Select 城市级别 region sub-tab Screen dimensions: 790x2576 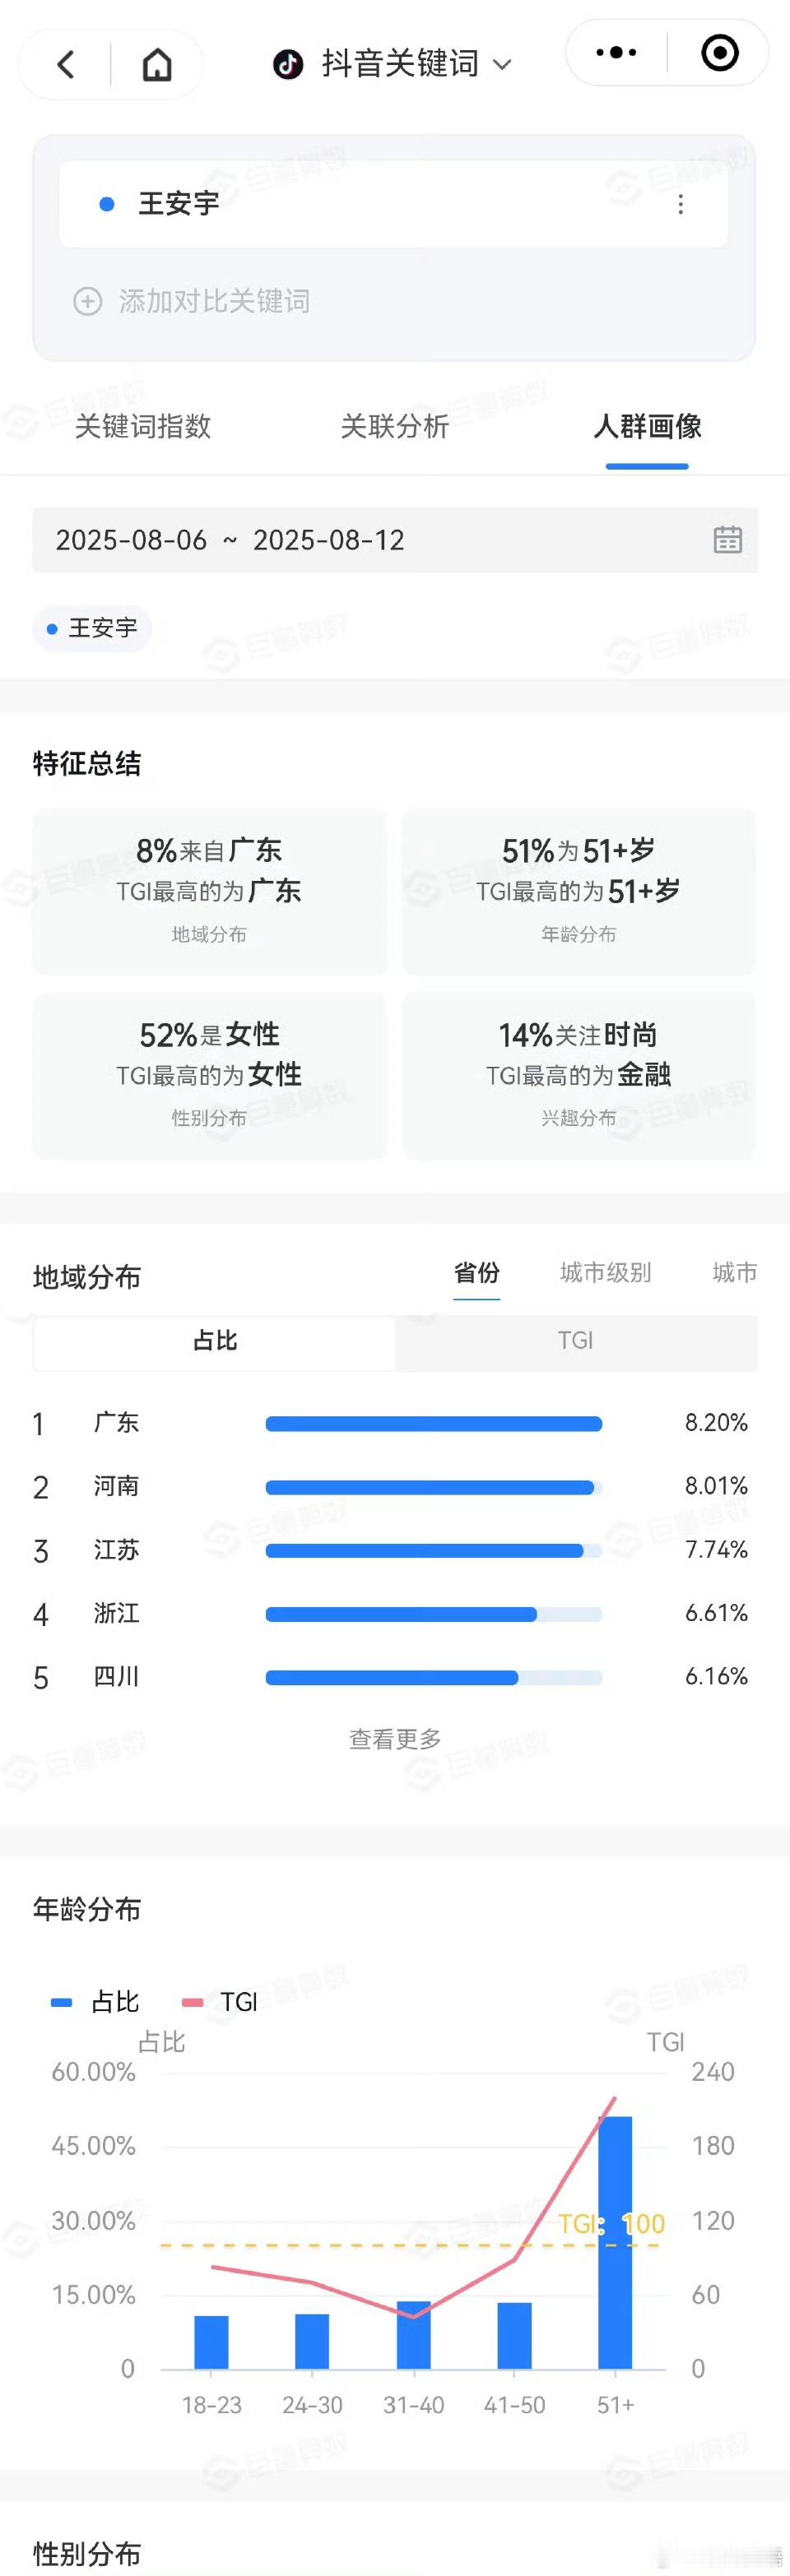click(606, 1273)
